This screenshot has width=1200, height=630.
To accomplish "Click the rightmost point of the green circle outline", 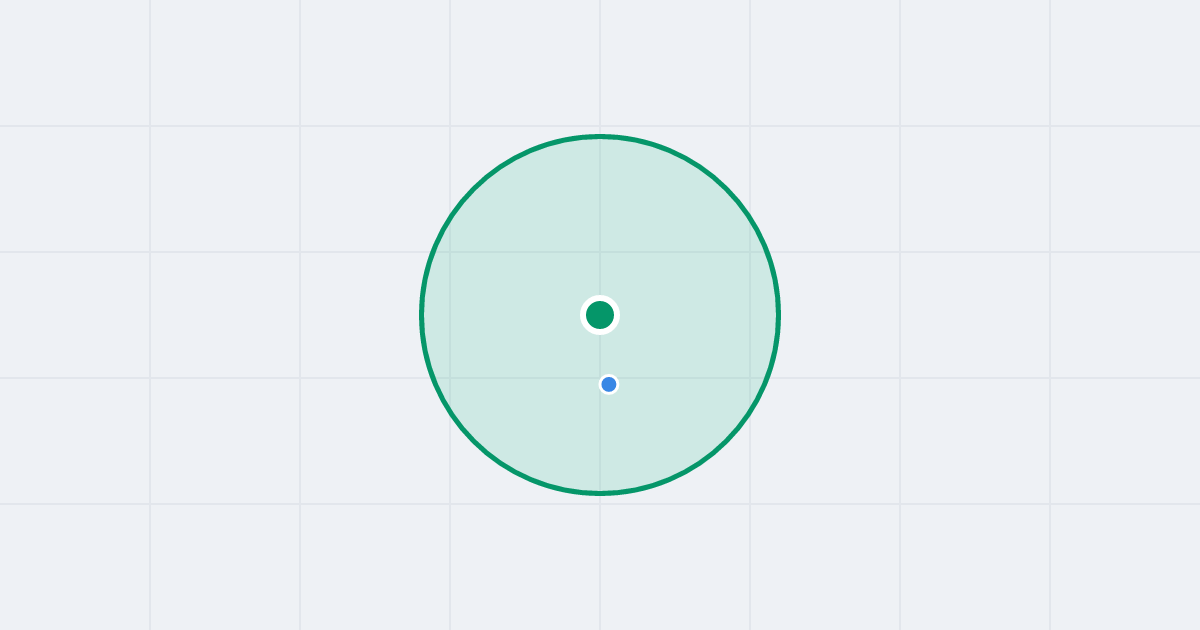I will tap(778, 315).
